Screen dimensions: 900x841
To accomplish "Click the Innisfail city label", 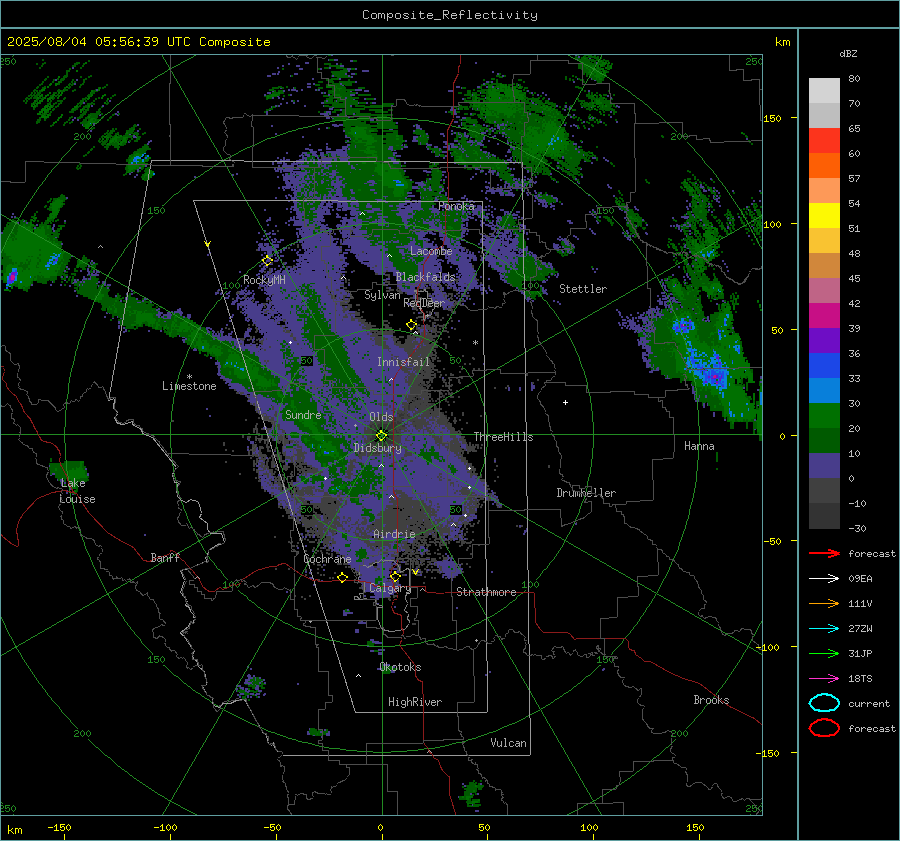I will tap(403, 362).
